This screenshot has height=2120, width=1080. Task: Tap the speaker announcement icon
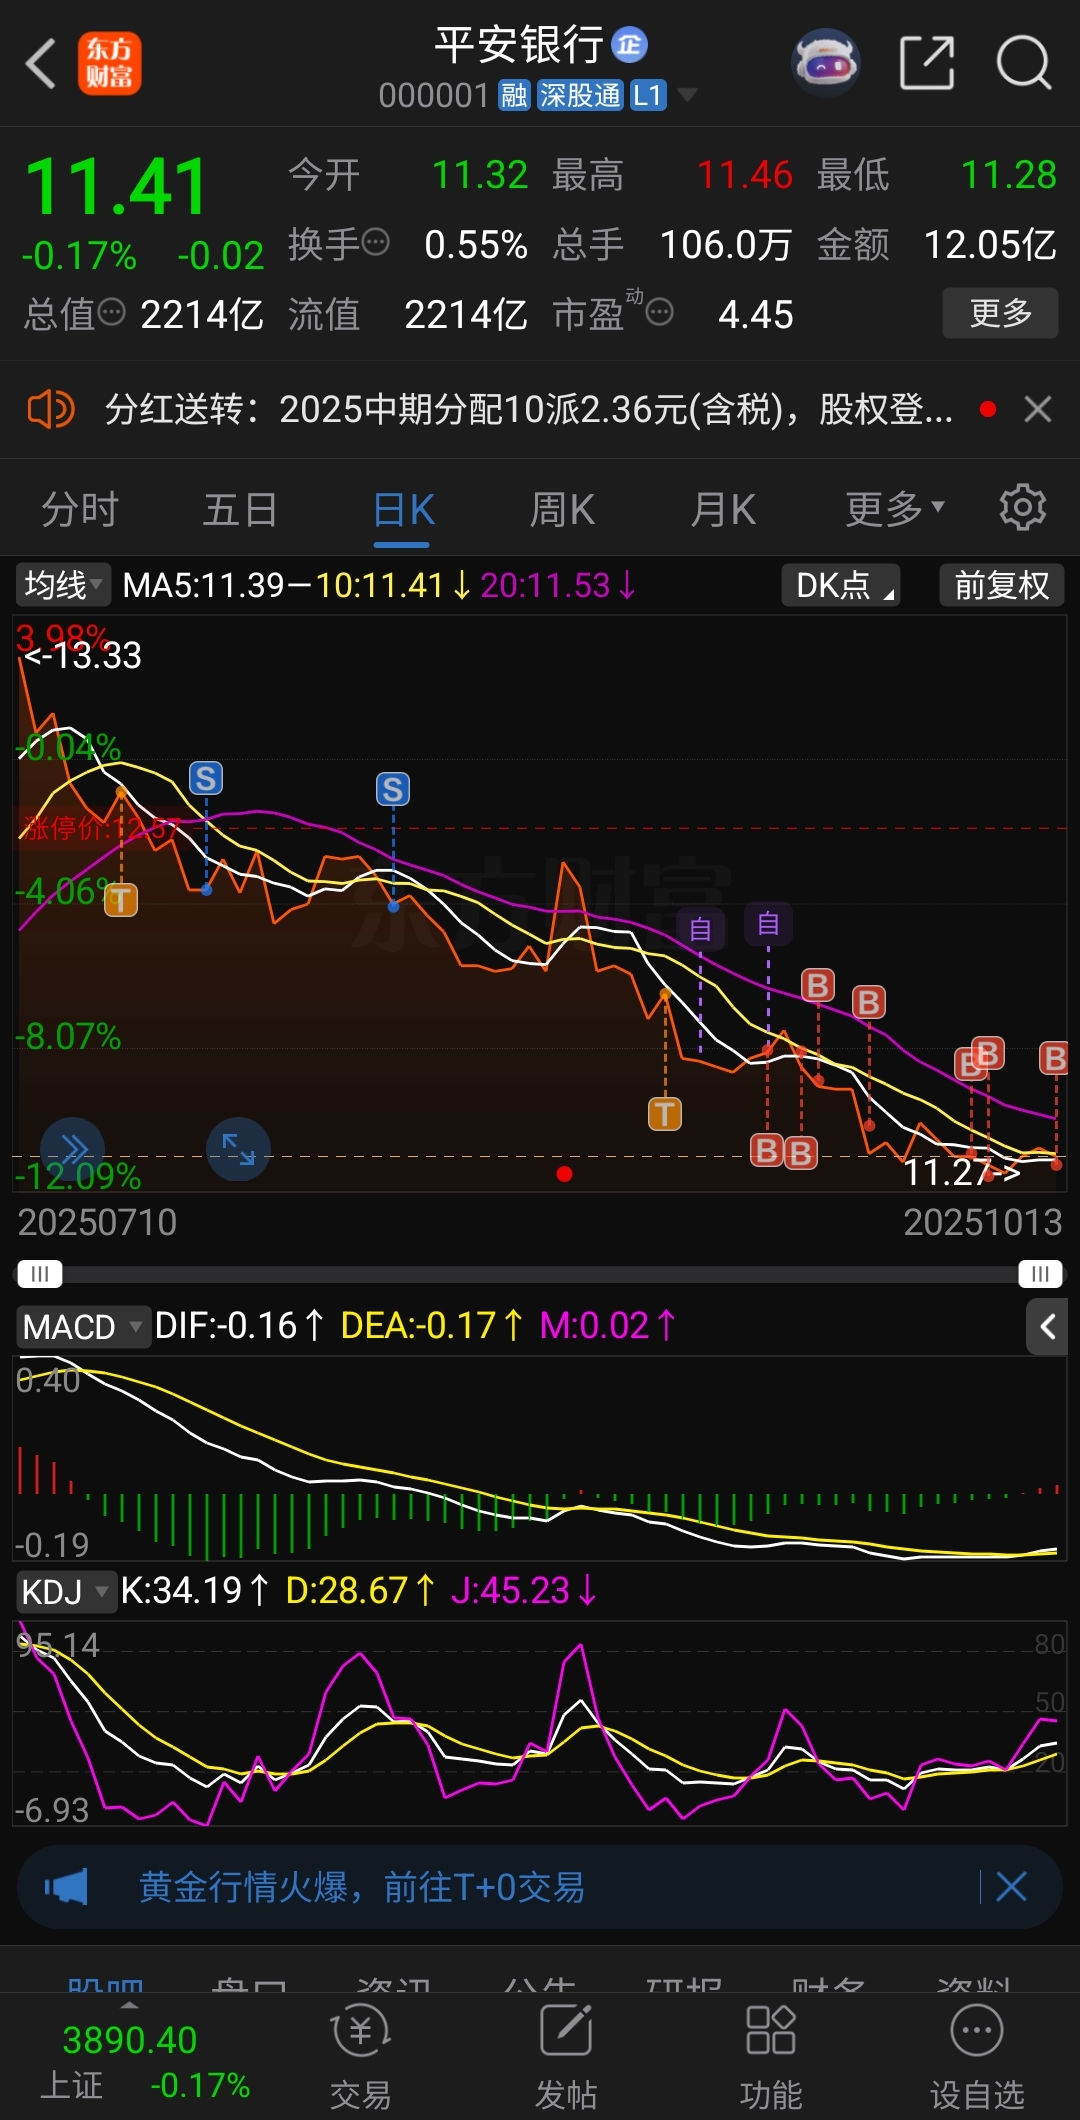tap(50, 409)
